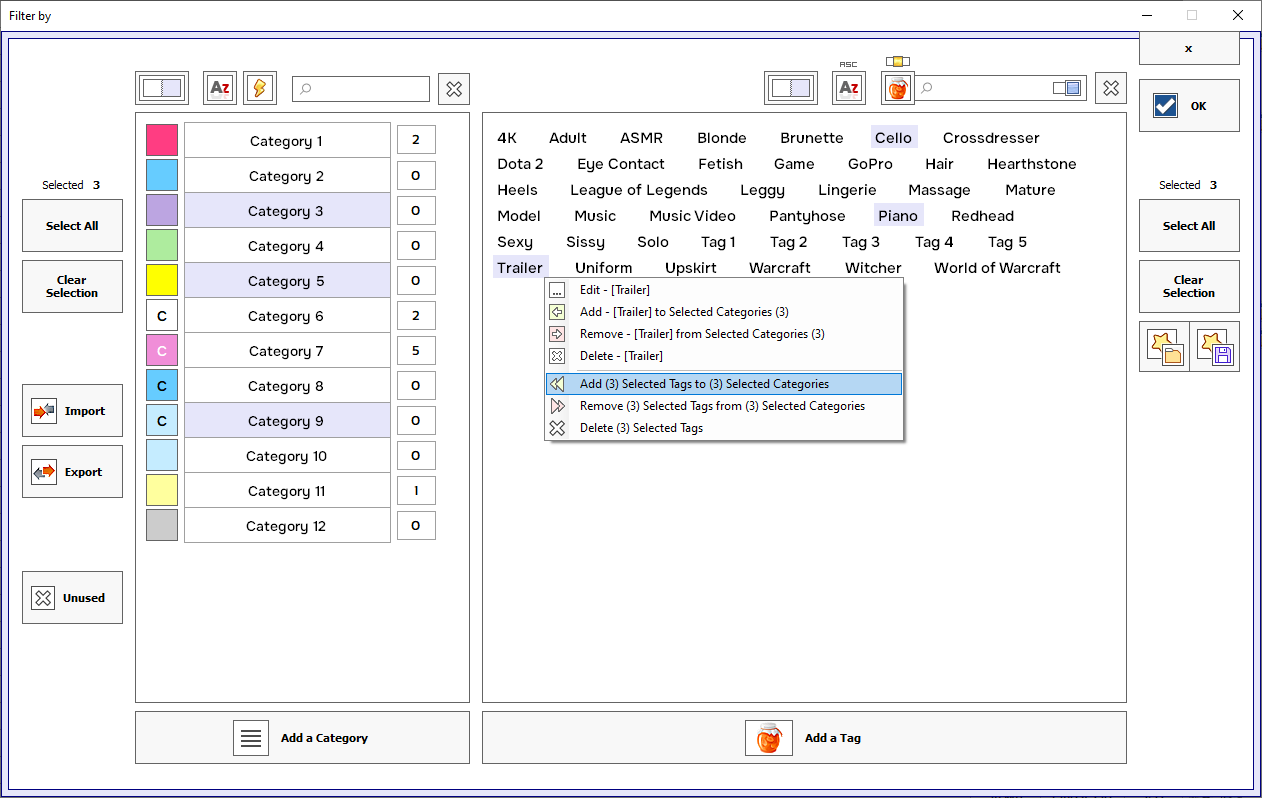This screenshot has height=798, width=1262.
Task: Click the lightning bolt icon above categories
Action: click(x=260, y=88)
